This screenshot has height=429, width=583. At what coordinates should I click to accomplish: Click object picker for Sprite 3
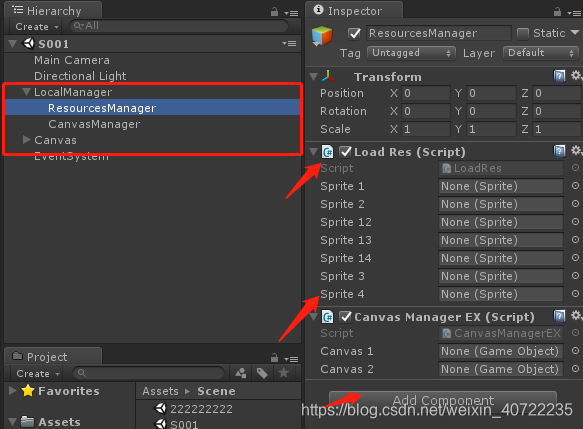pyautogui.click(x=575, y=276)
